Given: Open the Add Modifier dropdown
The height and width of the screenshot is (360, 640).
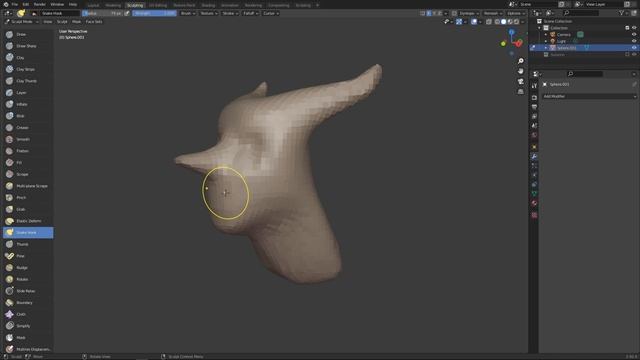Looking at the screenshot, I should click(x=589, y=96).
